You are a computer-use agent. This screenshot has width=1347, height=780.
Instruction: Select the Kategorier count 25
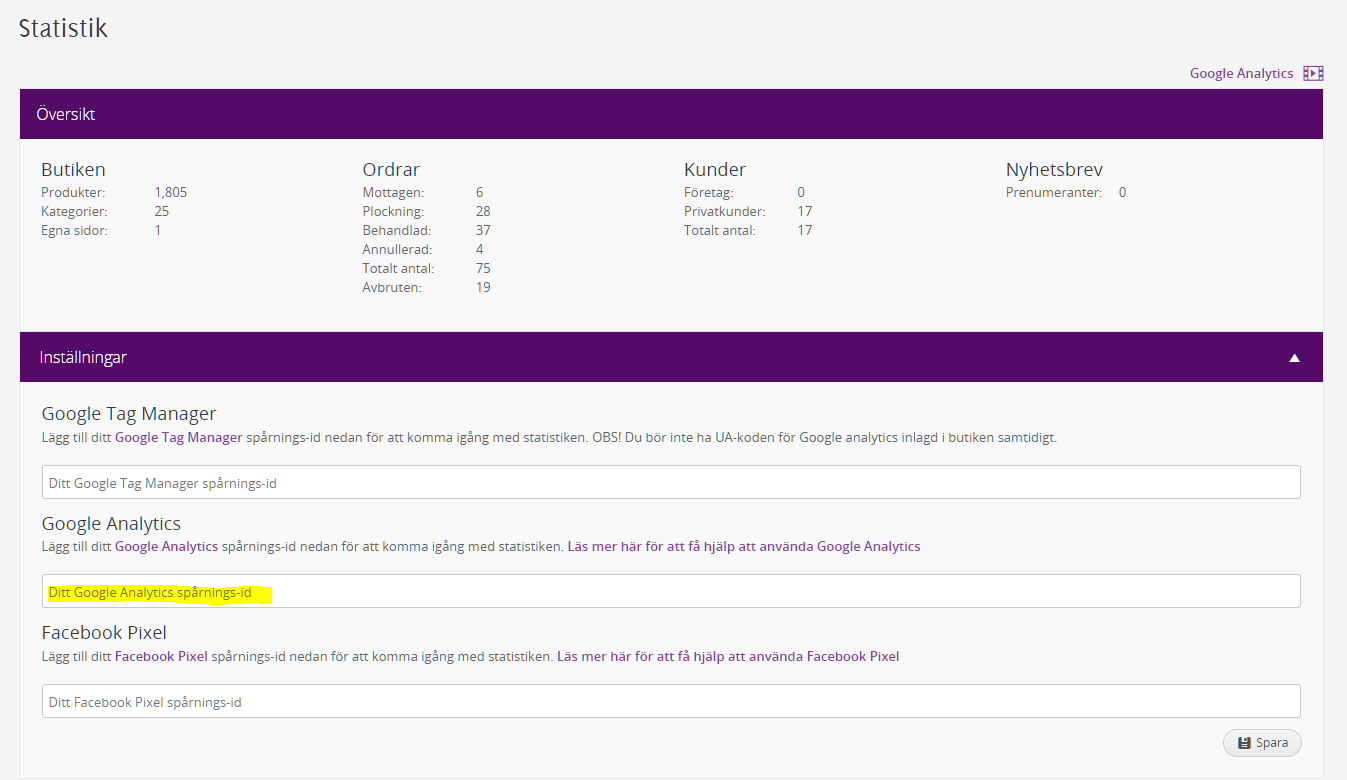[162, 211]
